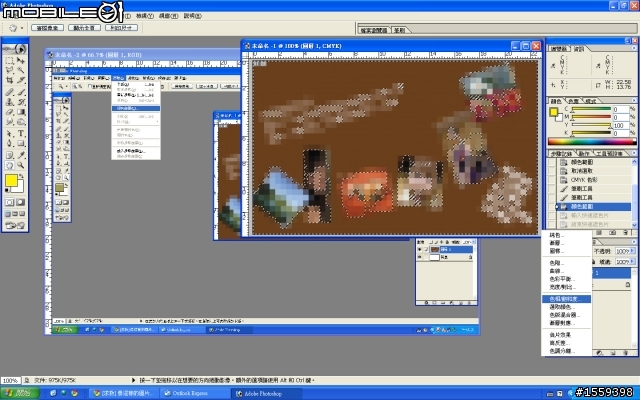Switch to Outlook Express taskbar button

tap(194, 393)
